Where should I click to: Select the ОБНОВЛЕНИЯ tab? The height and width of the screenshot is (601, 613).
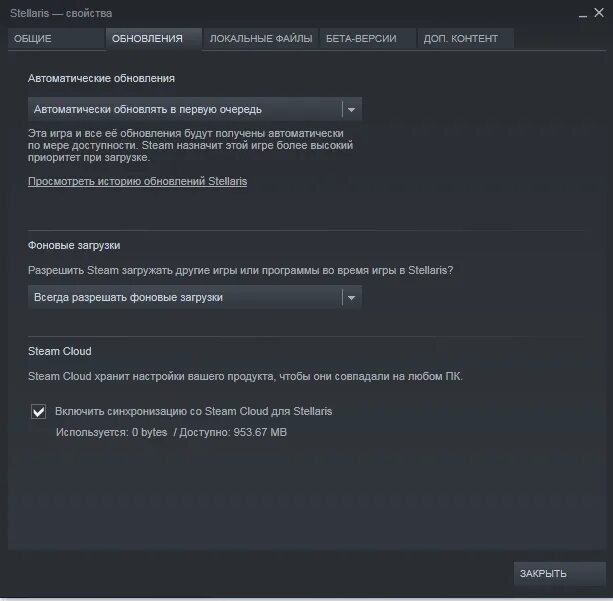click(154, 39)
